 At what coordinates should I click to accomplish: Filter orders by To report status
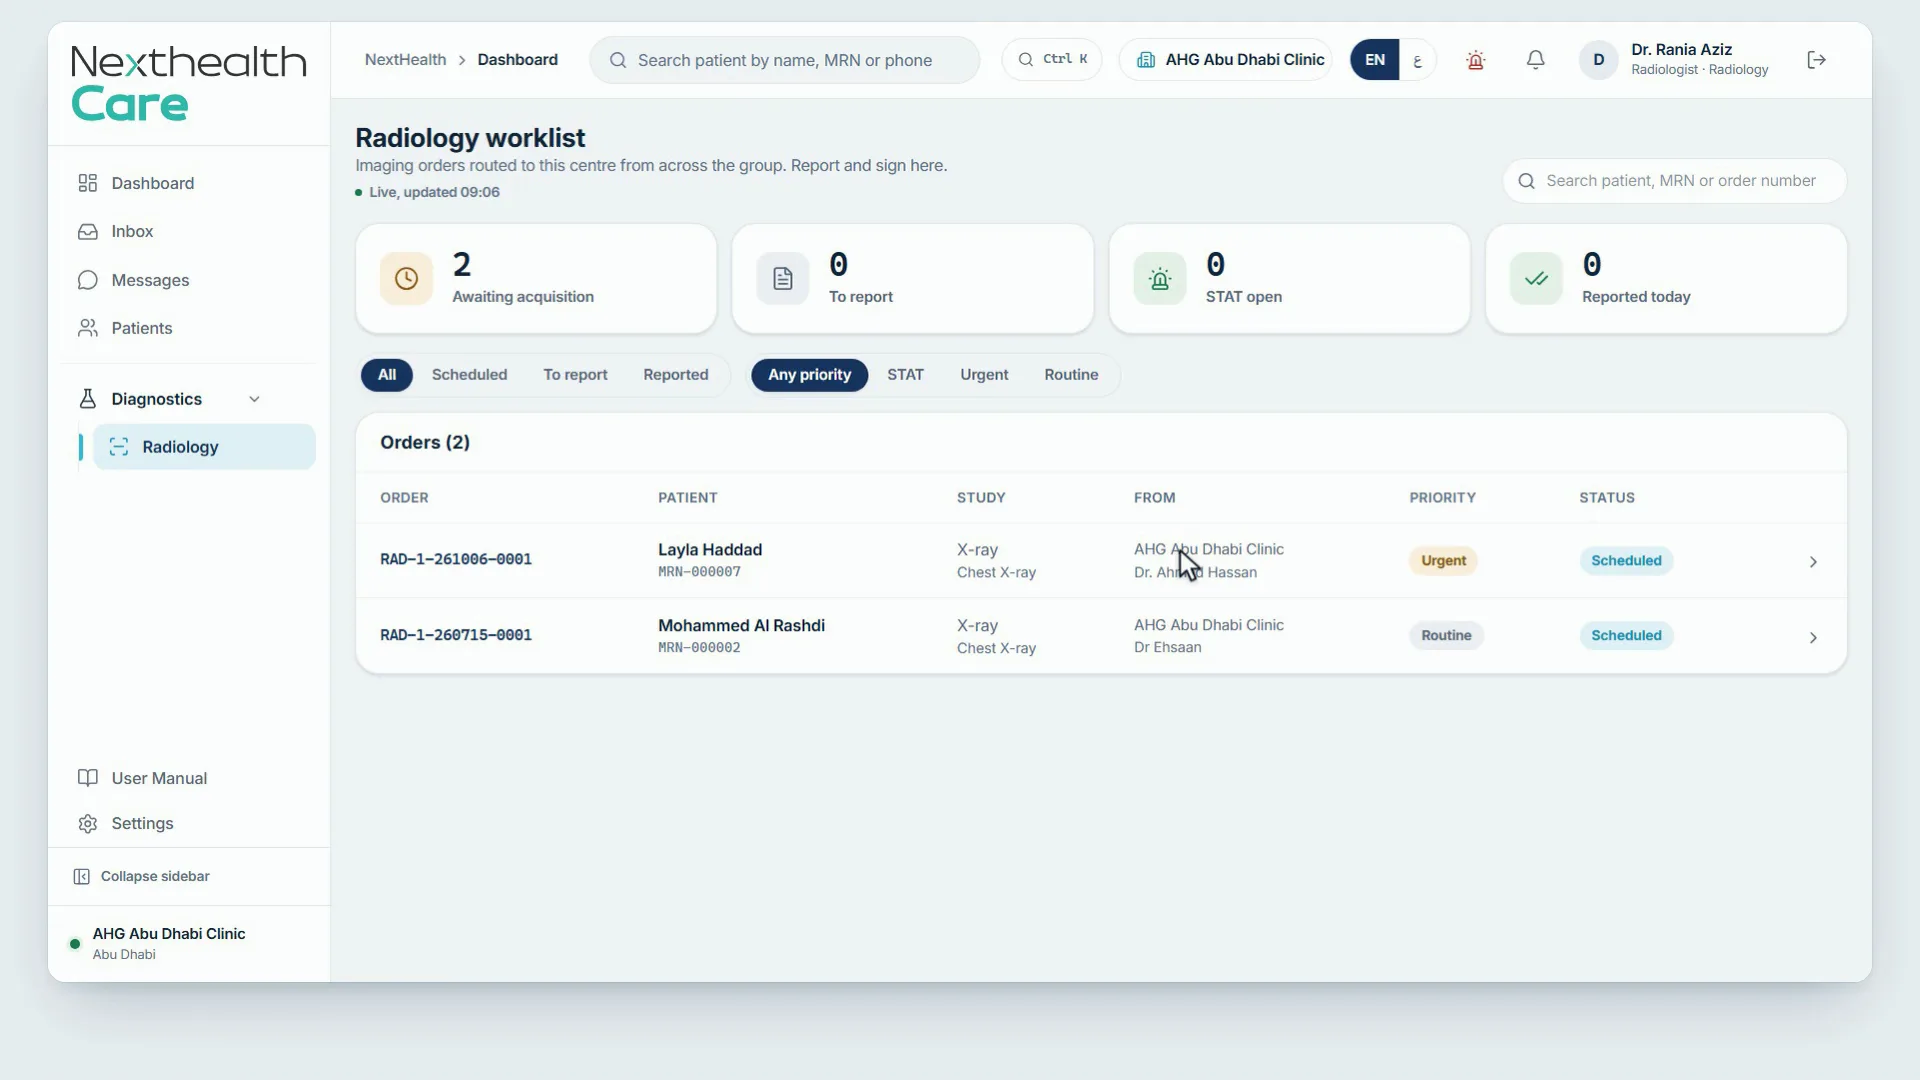pyautogui.click(x=575, y=375)
